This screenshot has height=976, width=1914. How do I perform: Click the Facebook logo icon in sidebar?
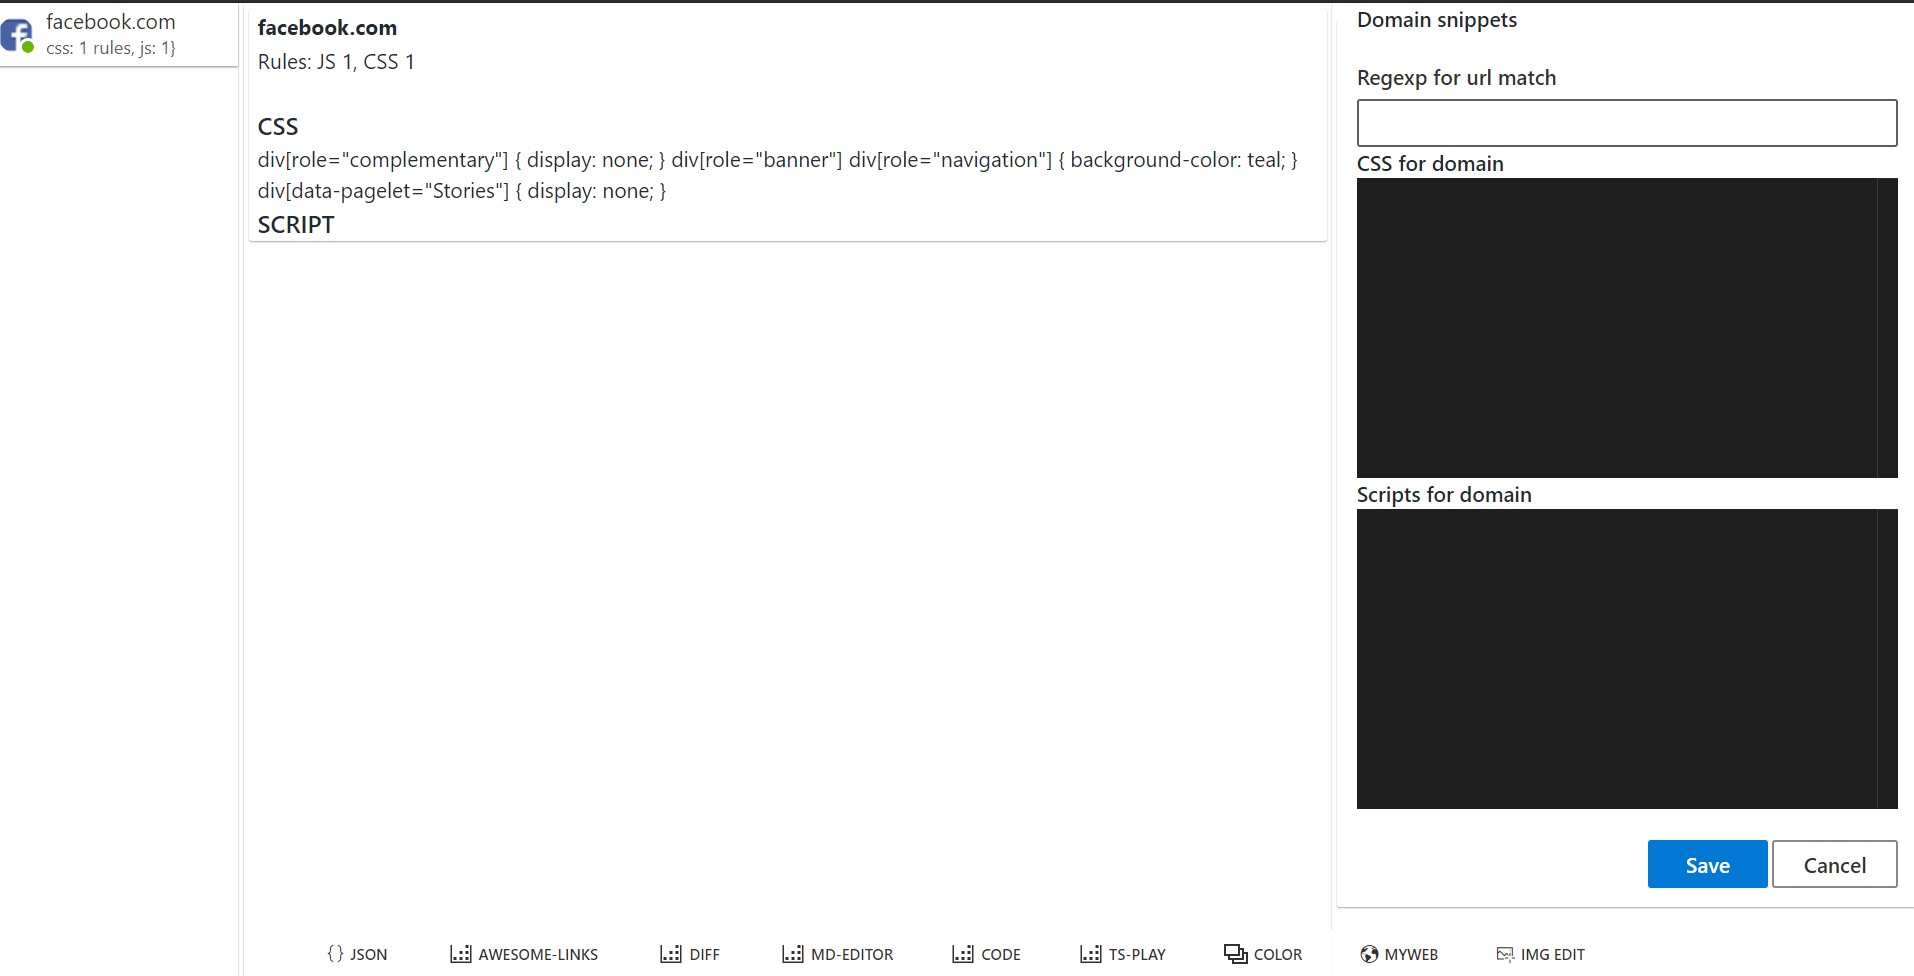pos(16,35)
